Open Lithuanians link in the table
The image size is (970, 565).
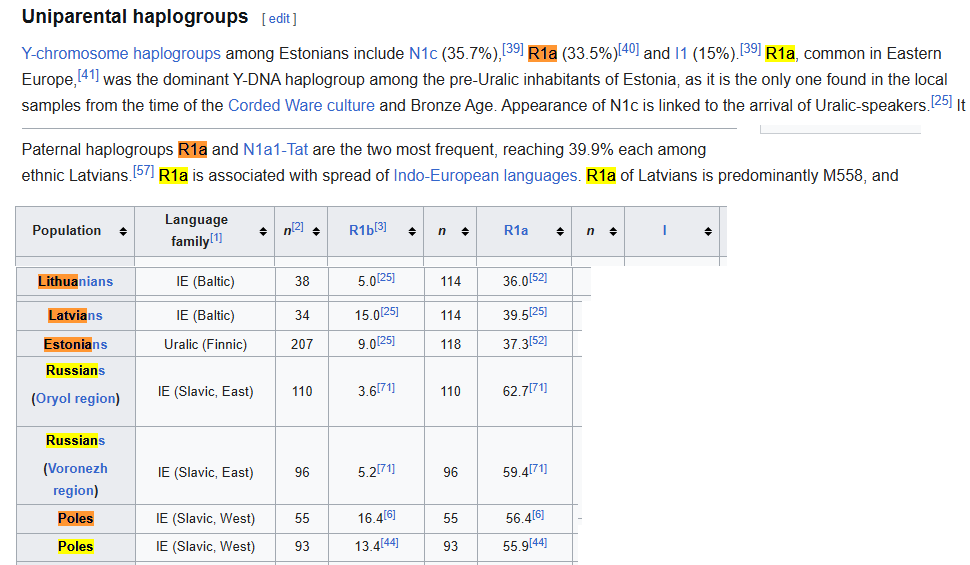pyautogui.click(x=76, y=282)
